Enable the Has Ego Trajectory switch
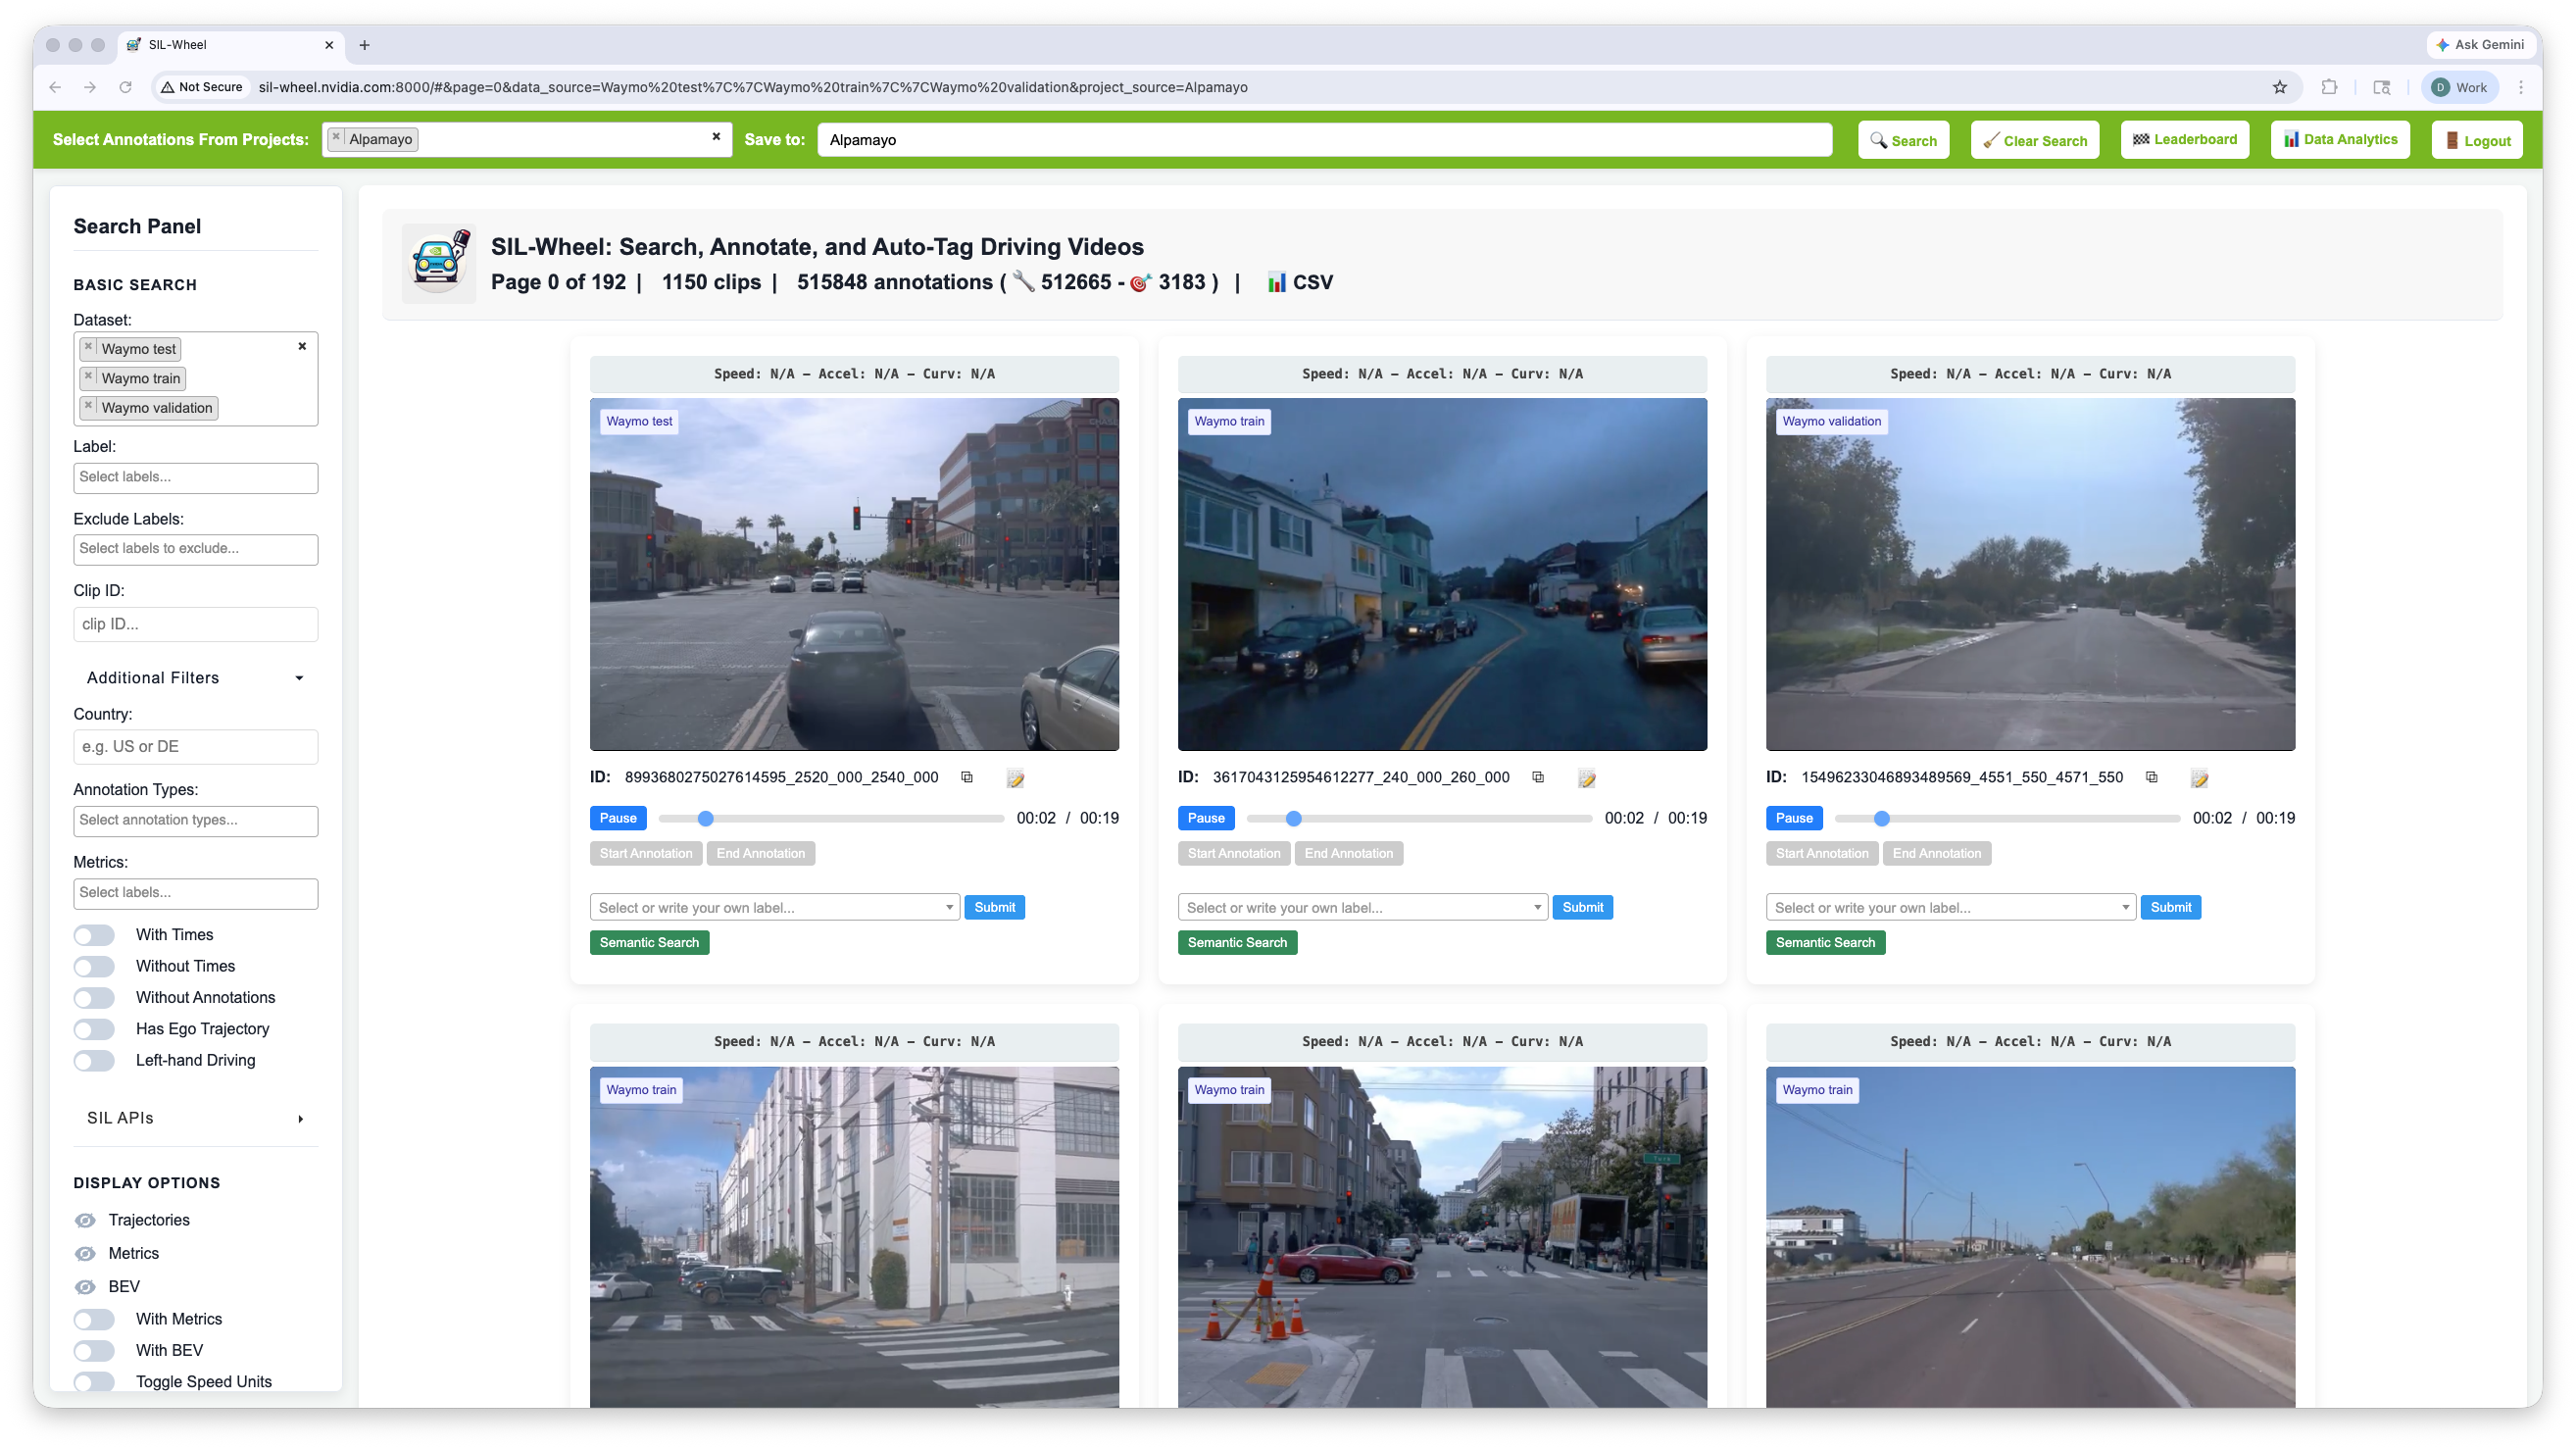Image resolution: width=2576 pixels, height=1449 pixels. 94,1029
